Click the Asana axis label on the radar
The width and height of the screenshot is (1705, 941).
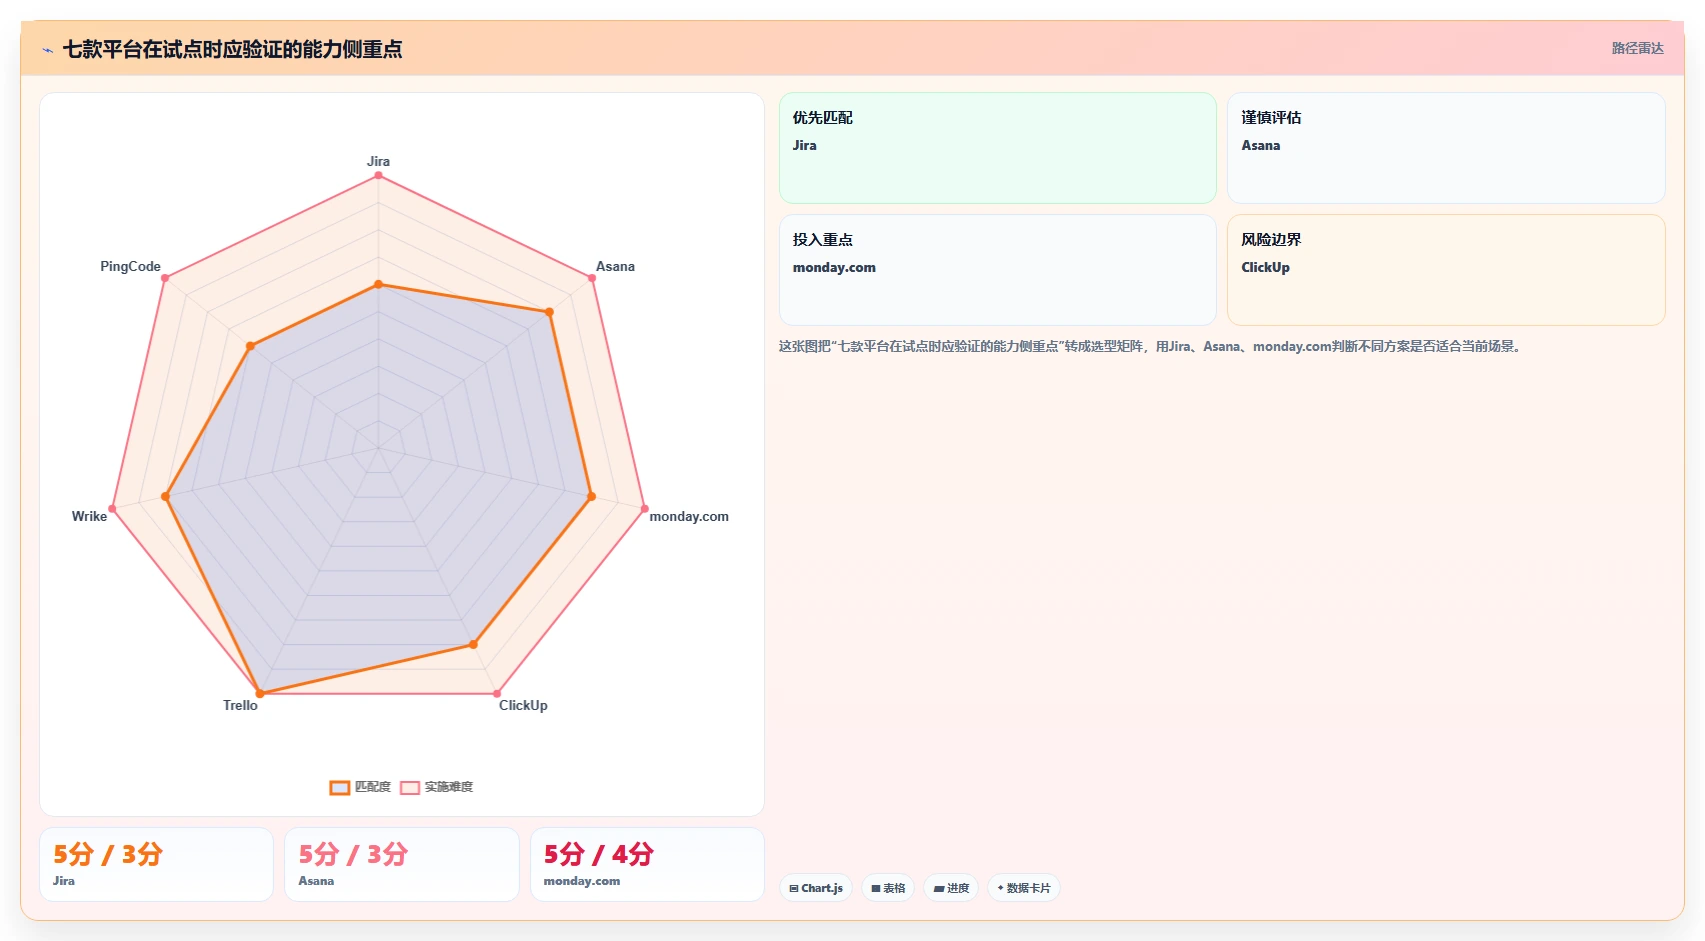pyautogui.click(x=615, y=266)
